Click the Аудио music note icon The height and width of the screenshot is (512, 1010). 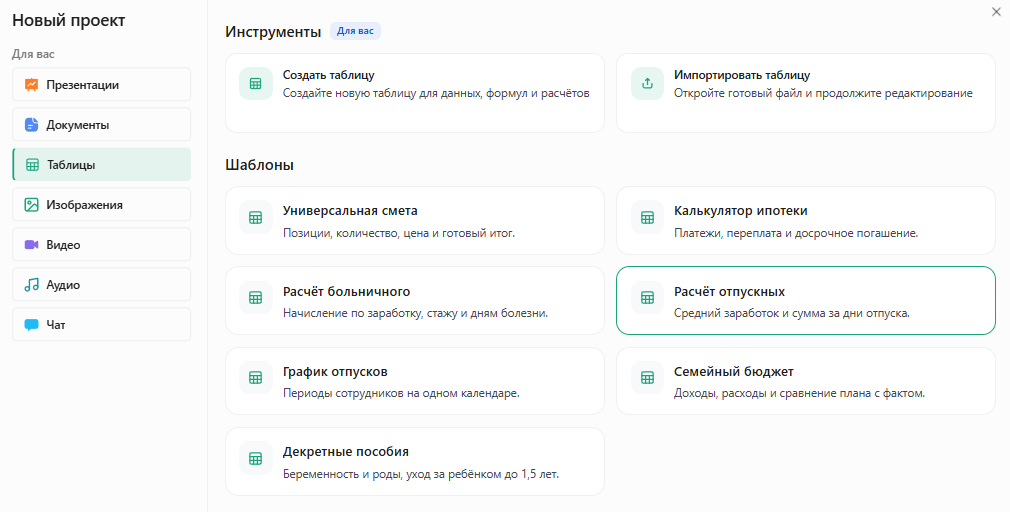point(32,285)
